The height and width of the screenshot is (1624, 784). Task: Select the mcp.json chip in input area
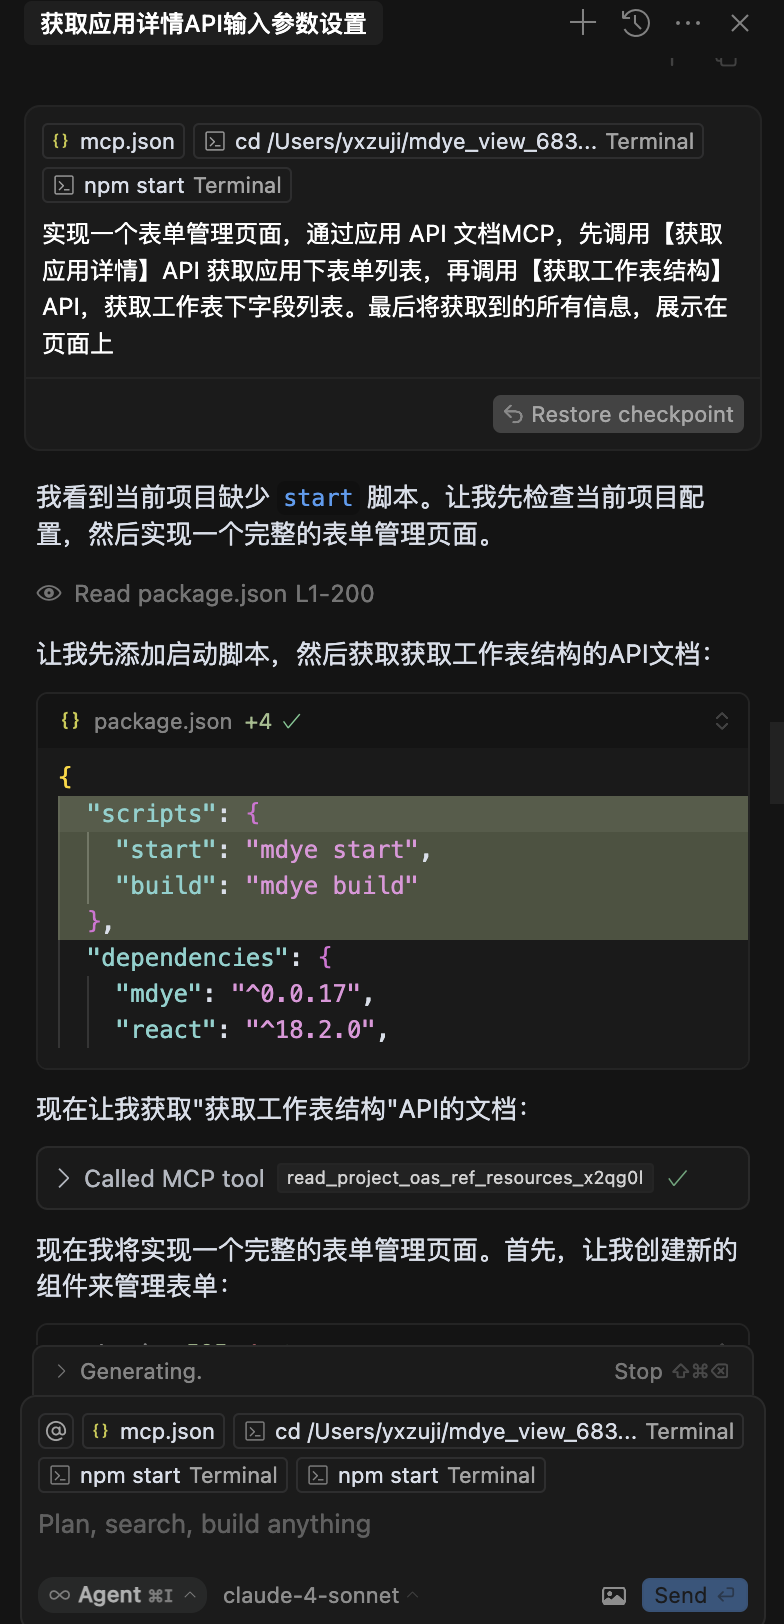153,1431
